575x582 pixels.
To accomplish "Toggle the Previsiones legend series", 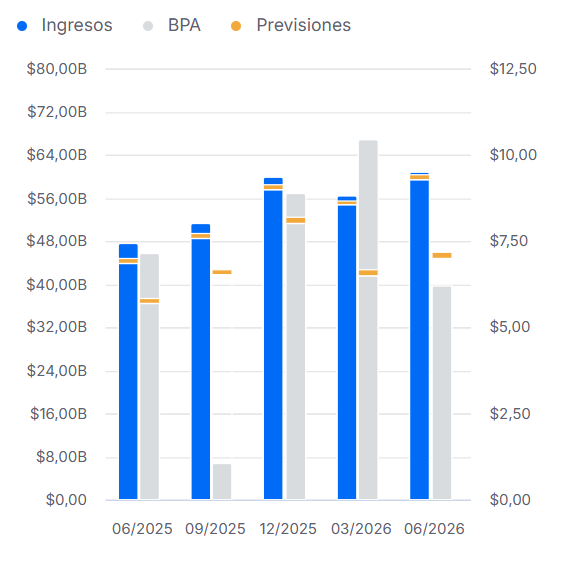I will pos(291,26).
